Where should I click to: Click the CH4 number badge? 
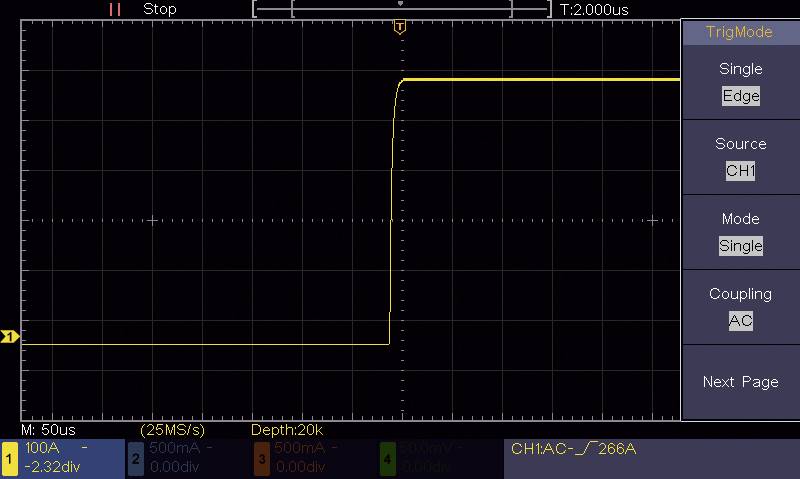[x=387, y=458]
